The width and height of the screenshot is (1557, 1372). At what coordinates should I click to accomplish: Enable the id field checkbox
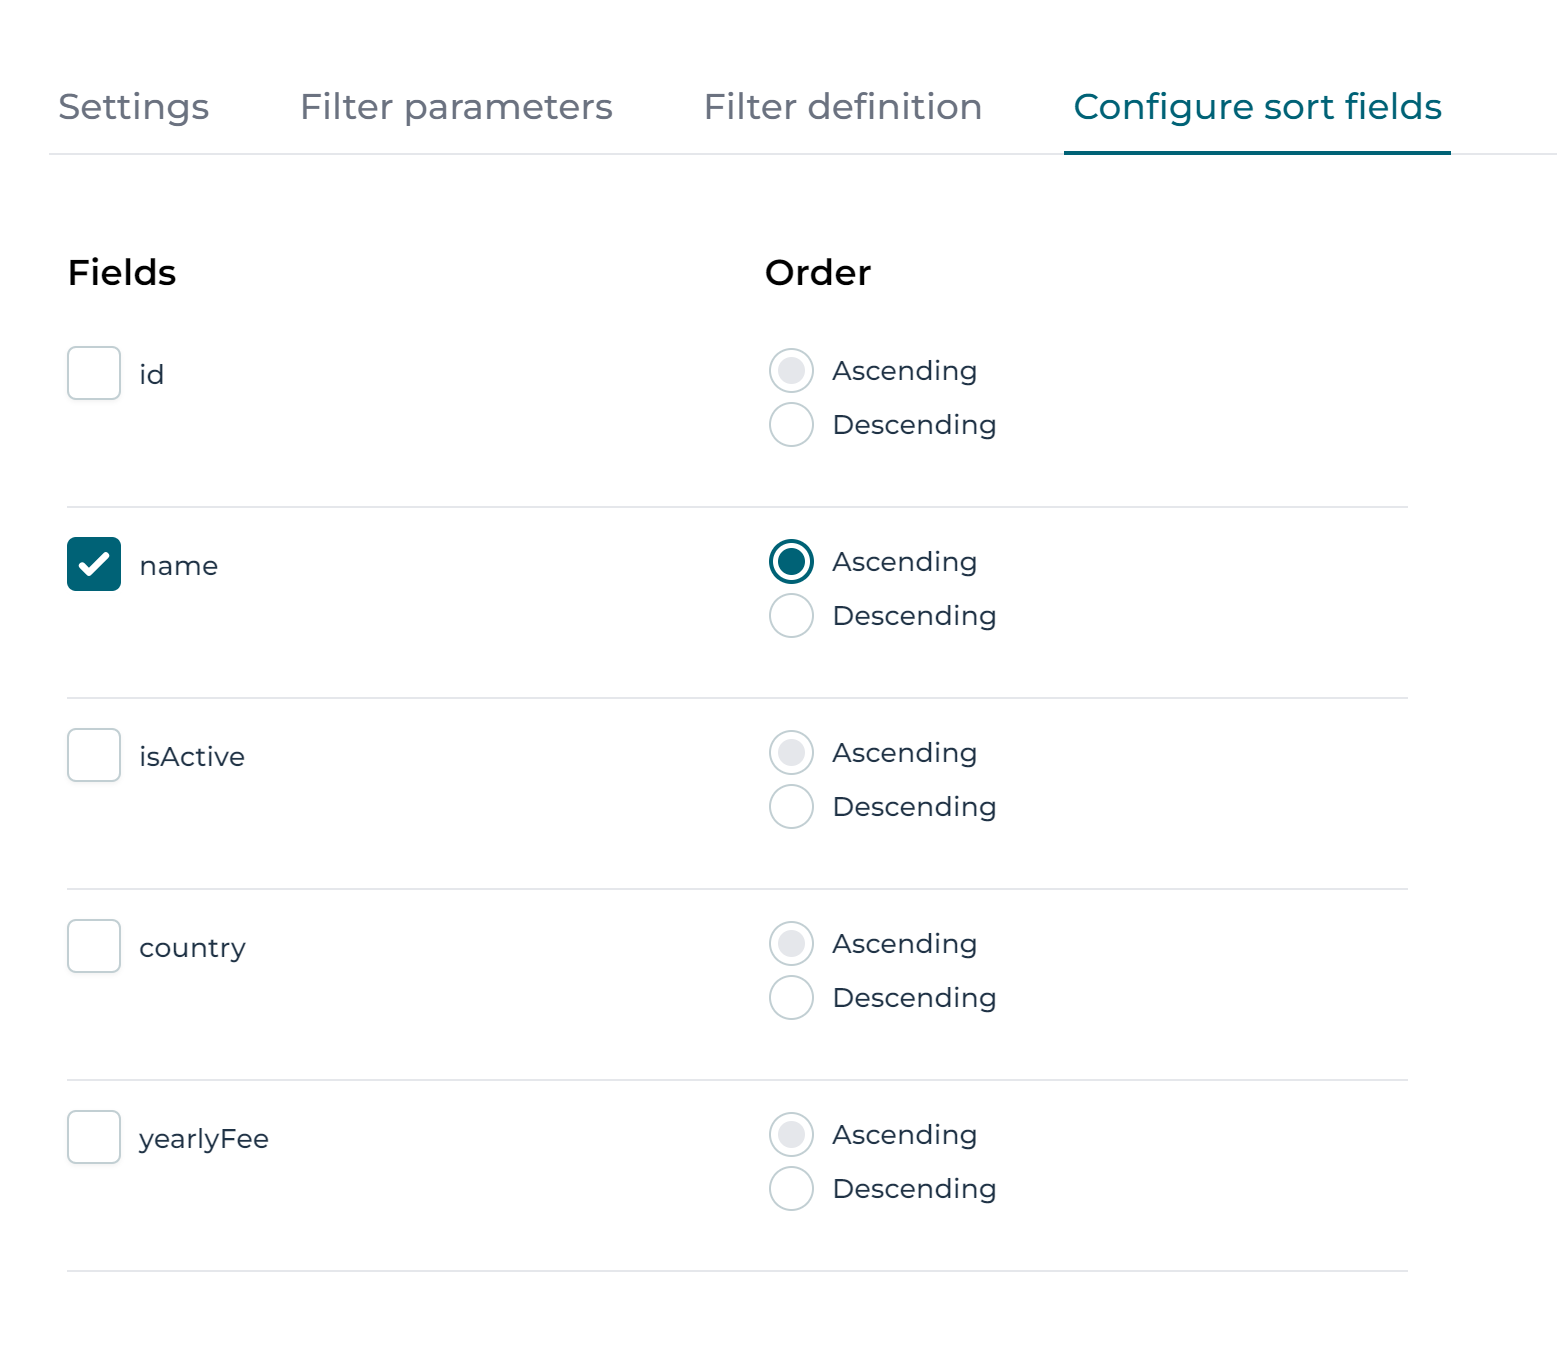(94, 373)
